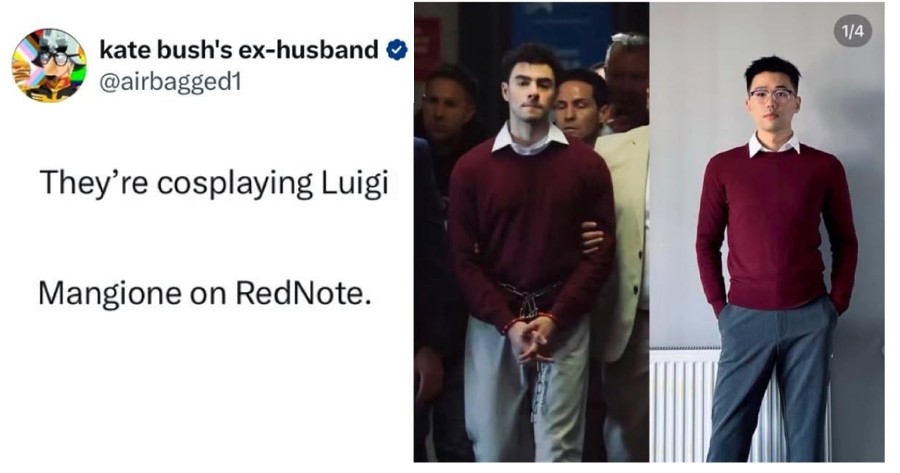900x473 pixels.
Task: Click the blue banner behind the crowd
Action: (x=562, y=30)
